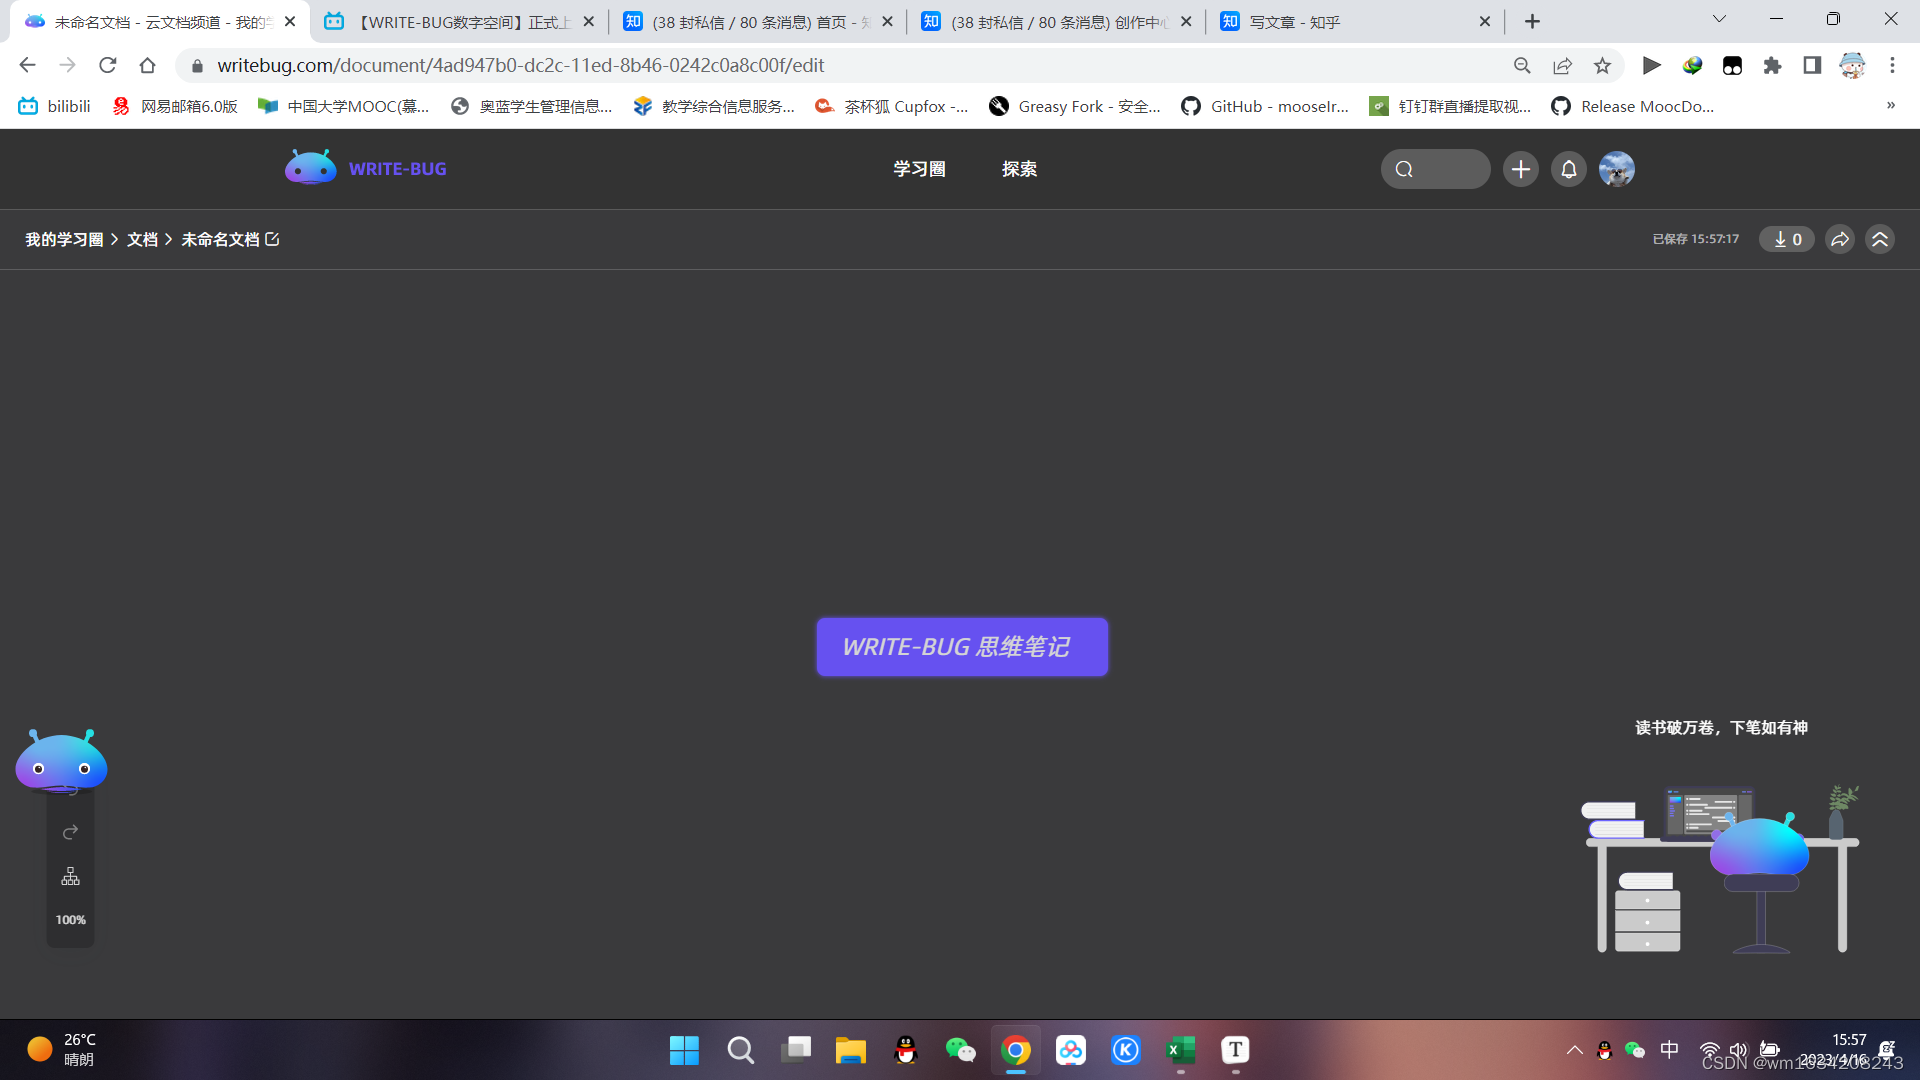Collapse the header with double chevron
This screenshot has height=1080, width=1920.
click(x=1879, y=239)
